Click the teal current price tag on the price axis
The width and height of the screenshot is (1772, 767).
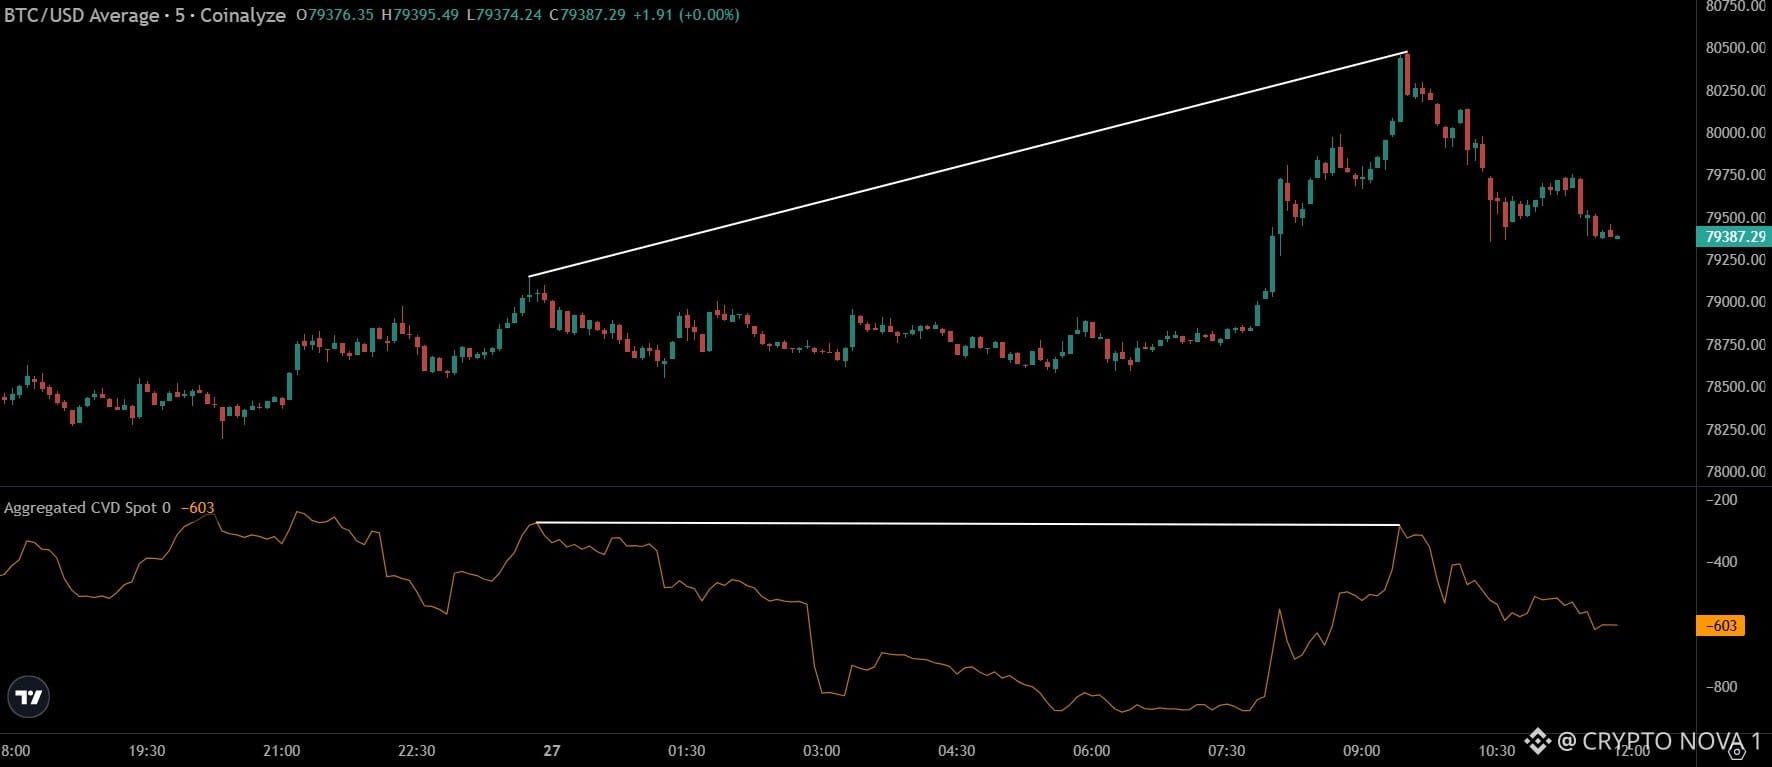coord(1733,237)
